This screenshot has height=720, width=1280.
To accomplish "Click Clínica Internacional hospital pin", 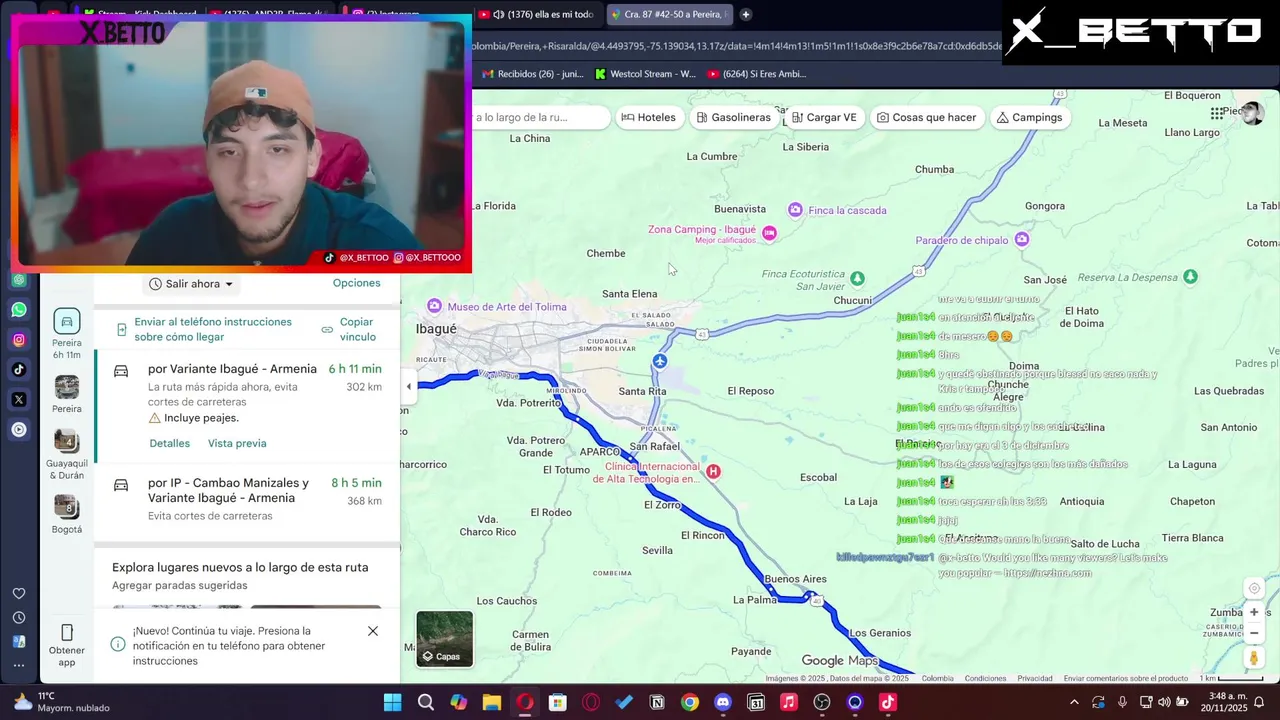I will [x=713, y=471].
